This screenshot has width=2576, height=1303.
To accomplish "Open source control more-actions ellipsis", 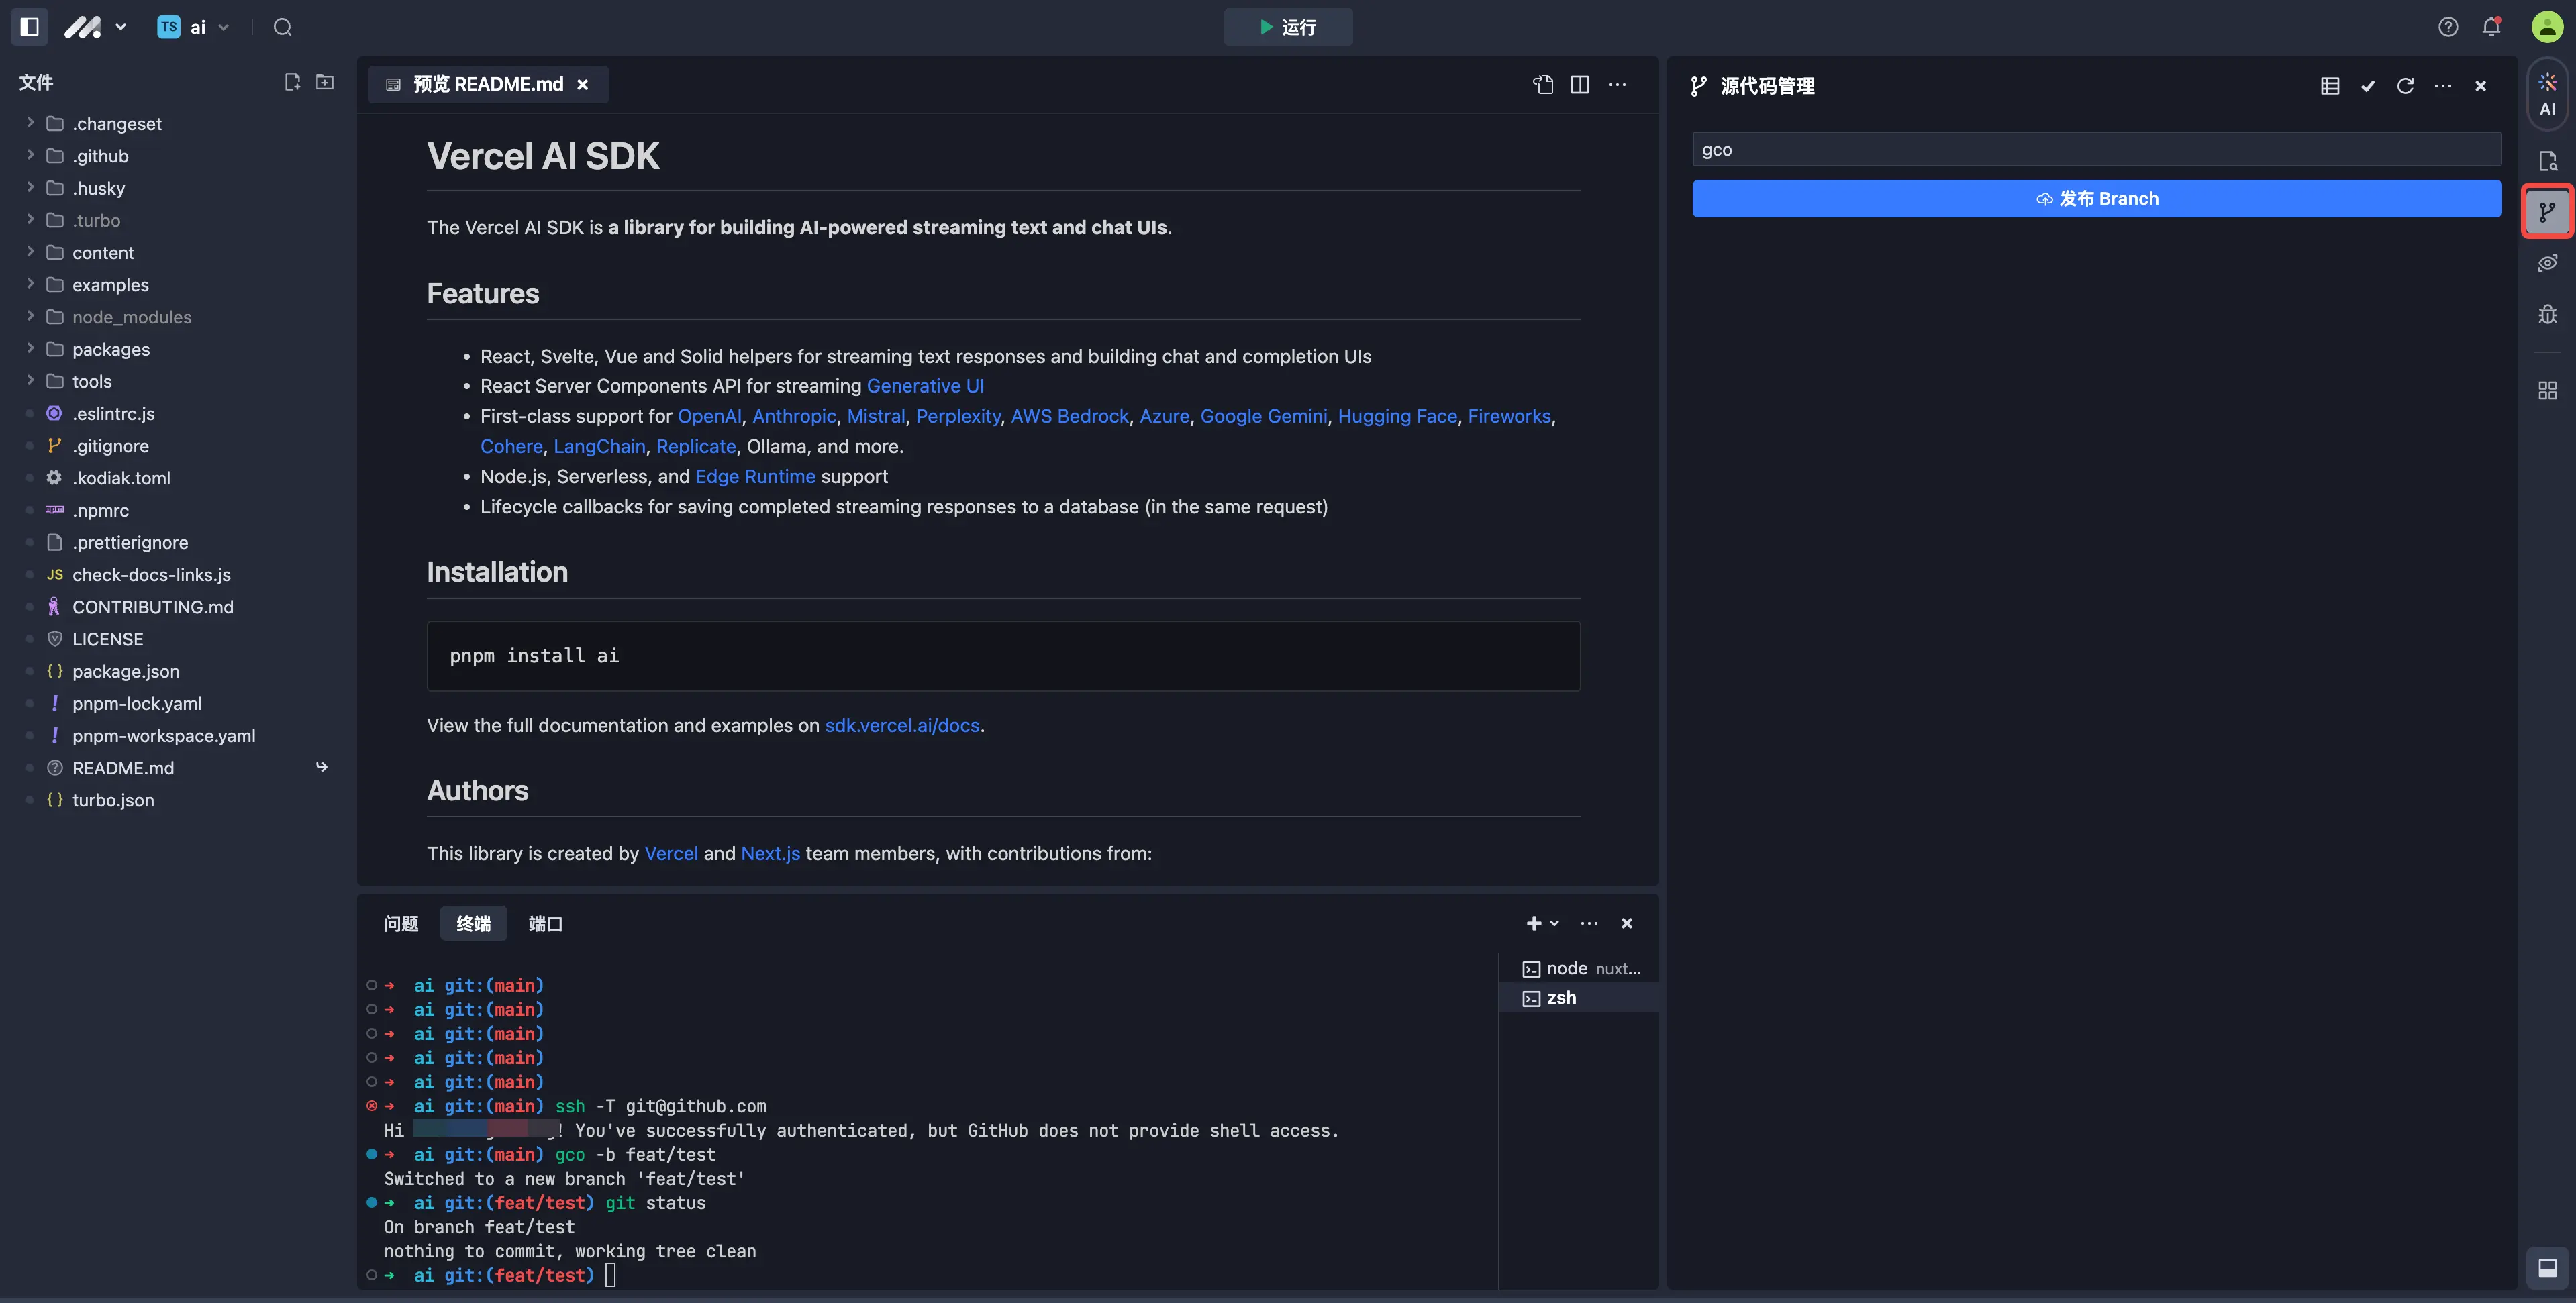I will point(2443,86).
